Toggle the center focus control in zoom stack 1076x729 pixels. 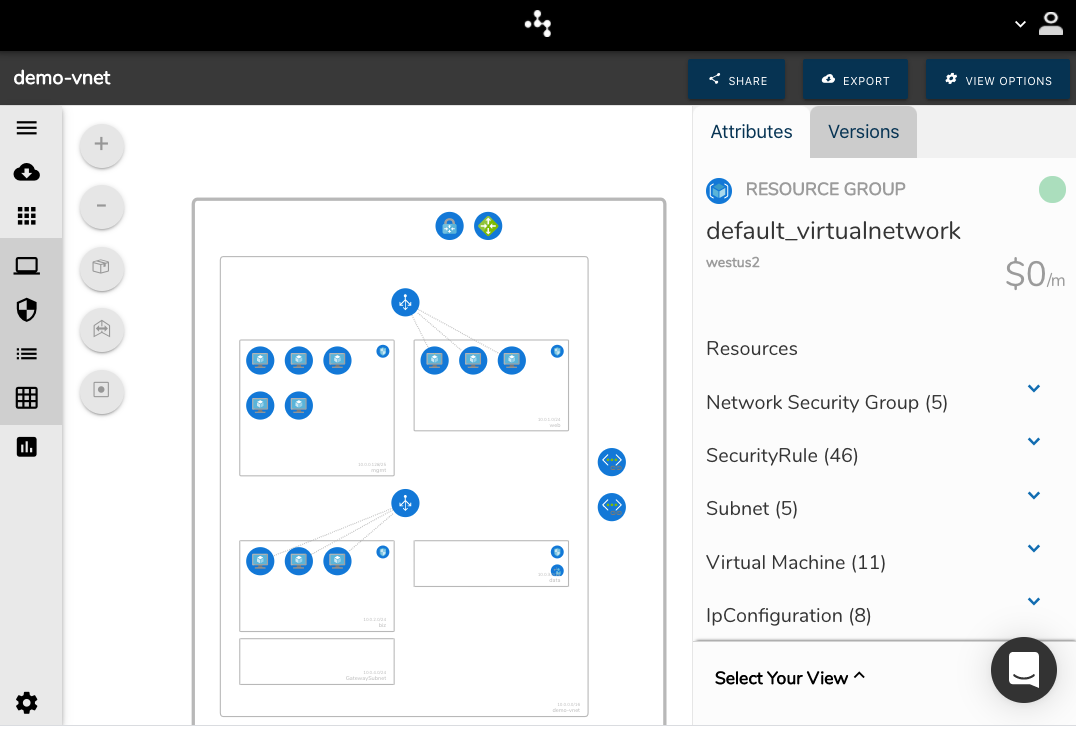(101, 392)
